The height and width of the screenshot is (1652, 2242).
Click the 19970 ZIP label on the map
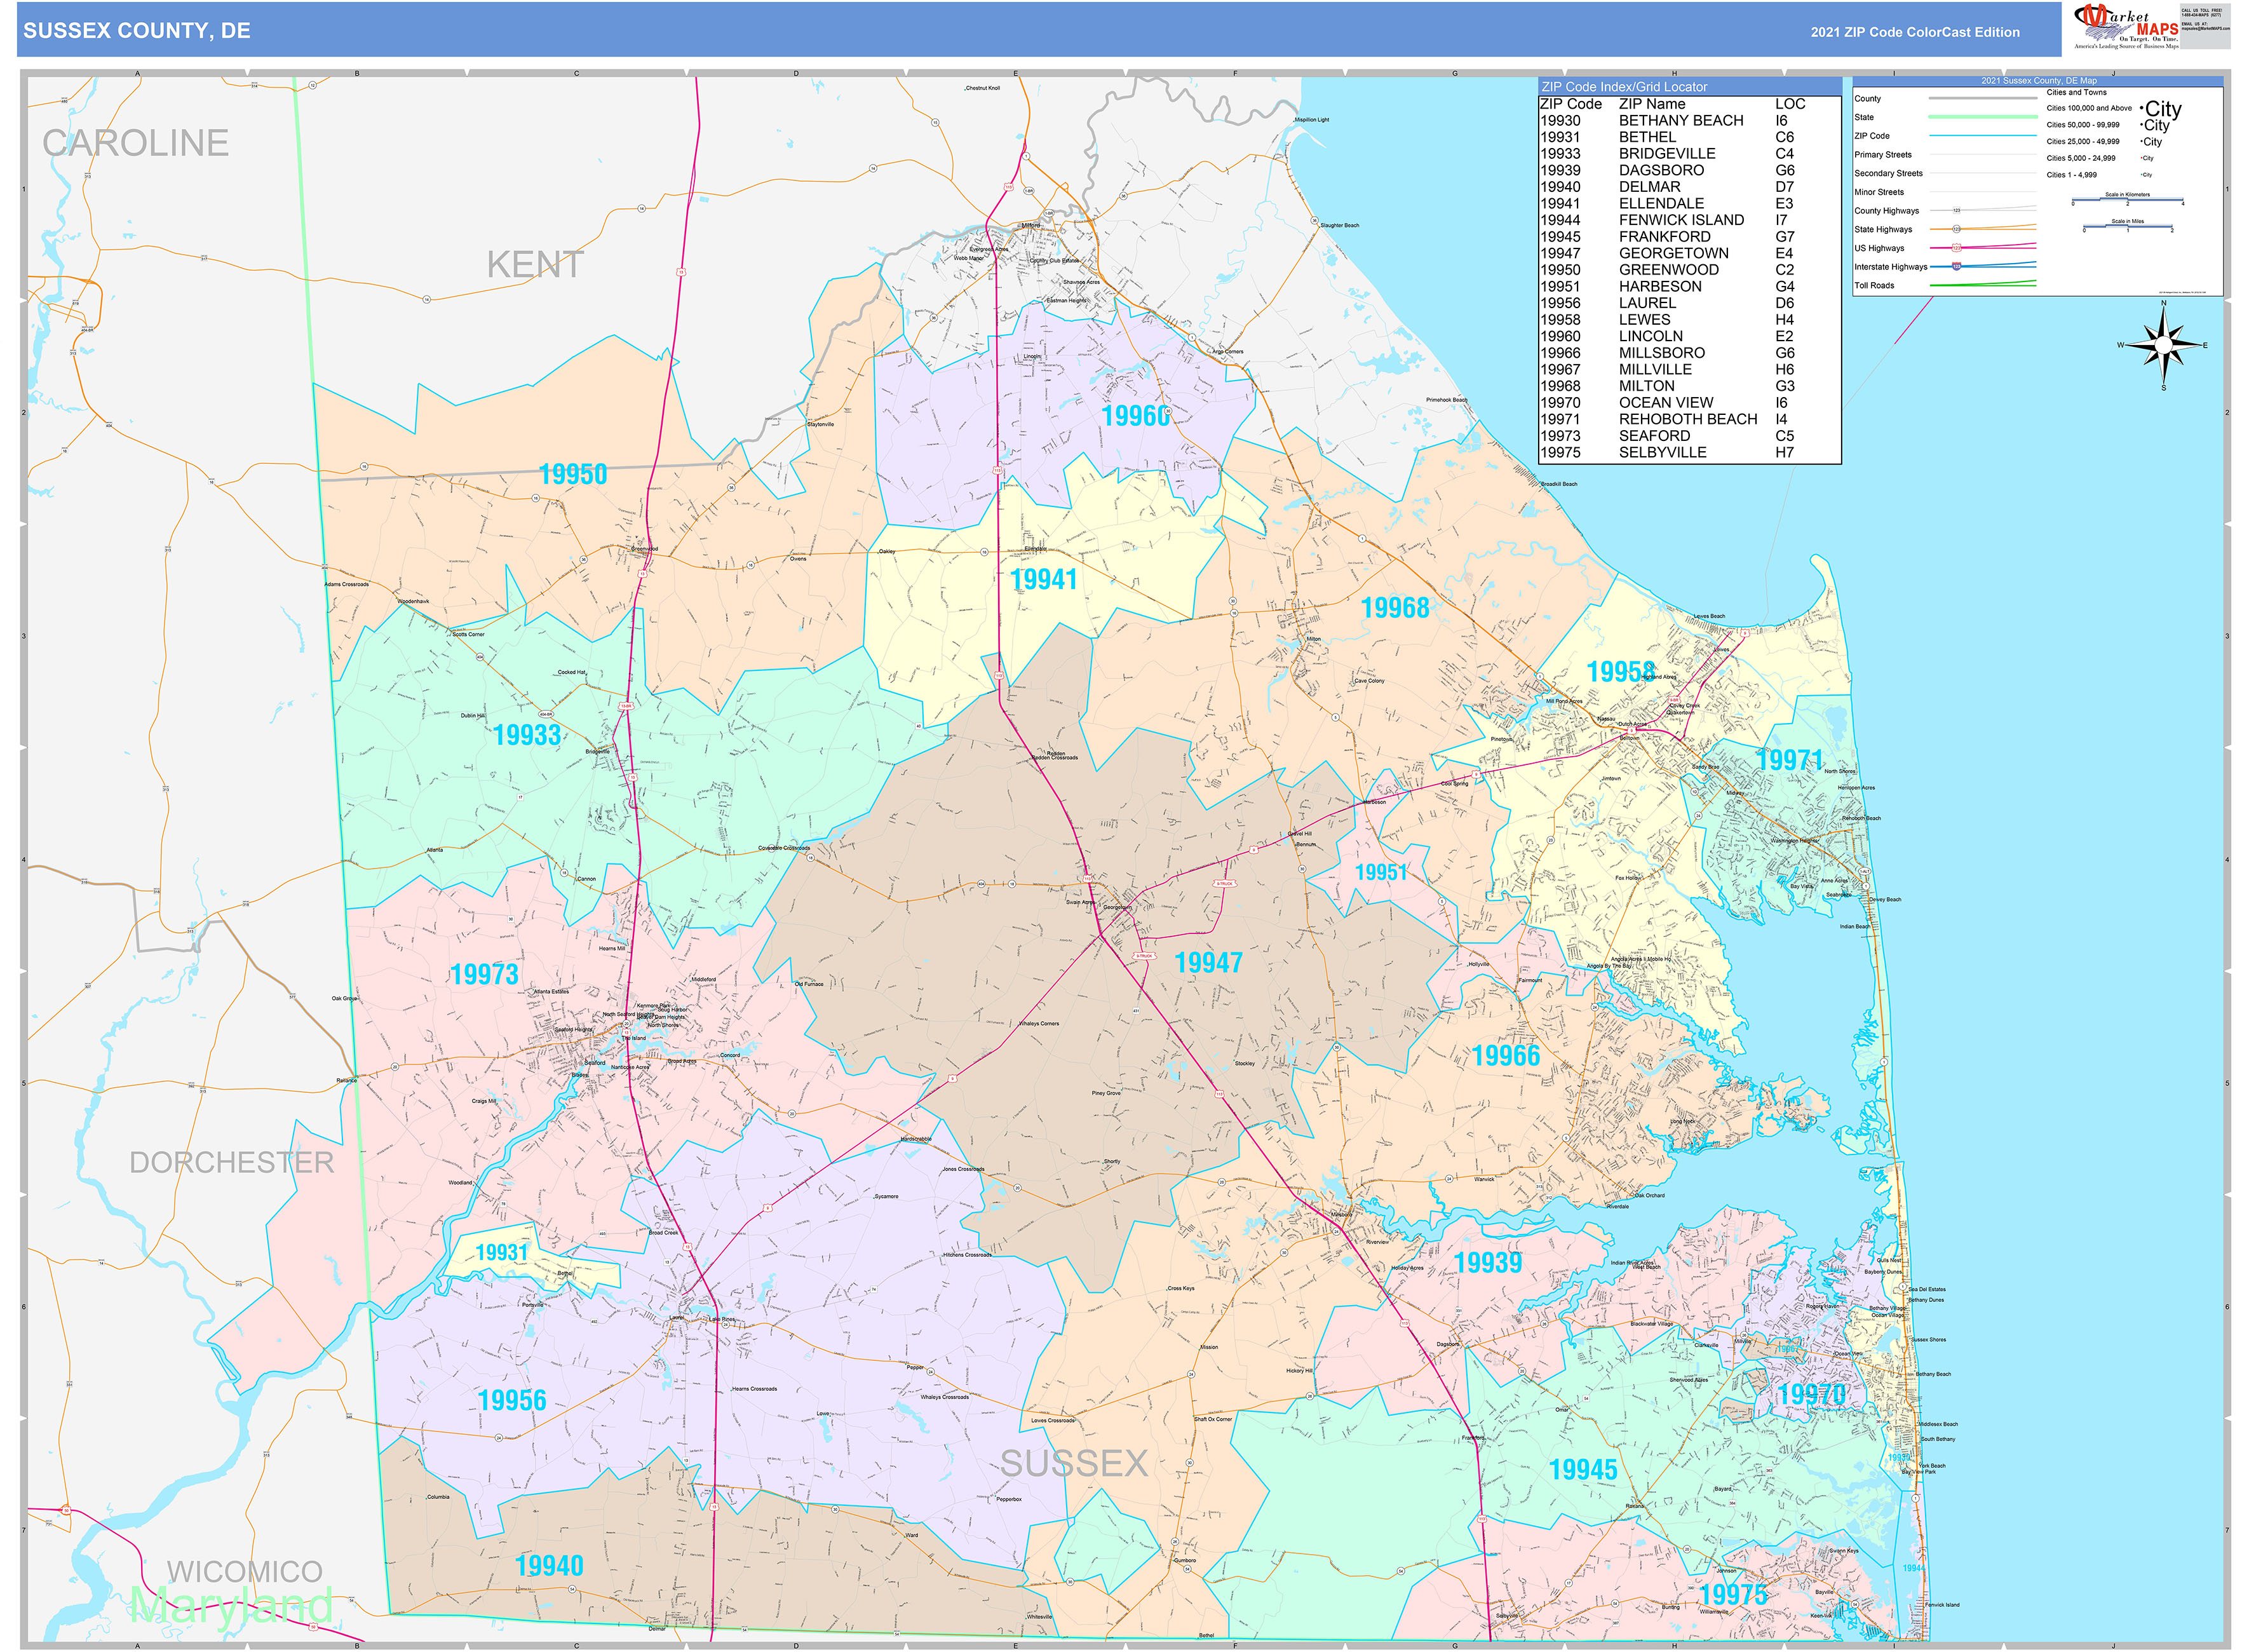tap(1812, 1394)
